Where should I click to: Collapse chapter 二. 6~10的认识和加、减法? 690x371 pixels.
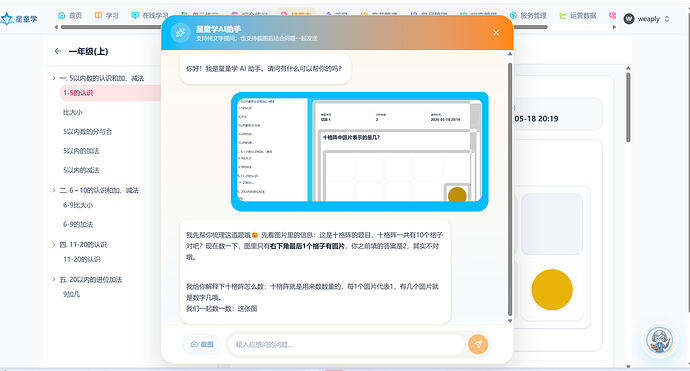pyautogui.click(x=54, y=190)
